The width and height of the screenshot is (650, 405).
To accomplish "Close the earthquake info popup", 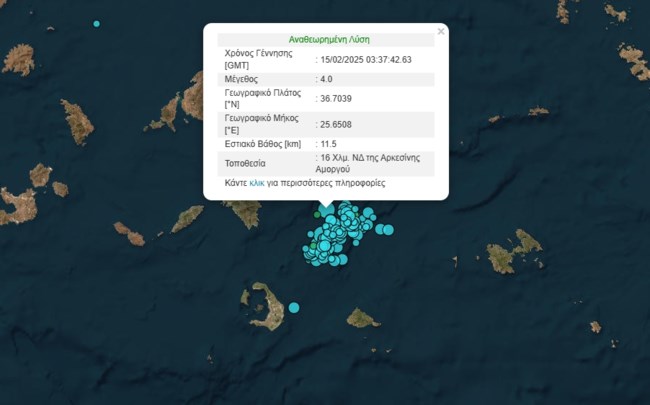I will pyautogui.click(x=441, y=31).
